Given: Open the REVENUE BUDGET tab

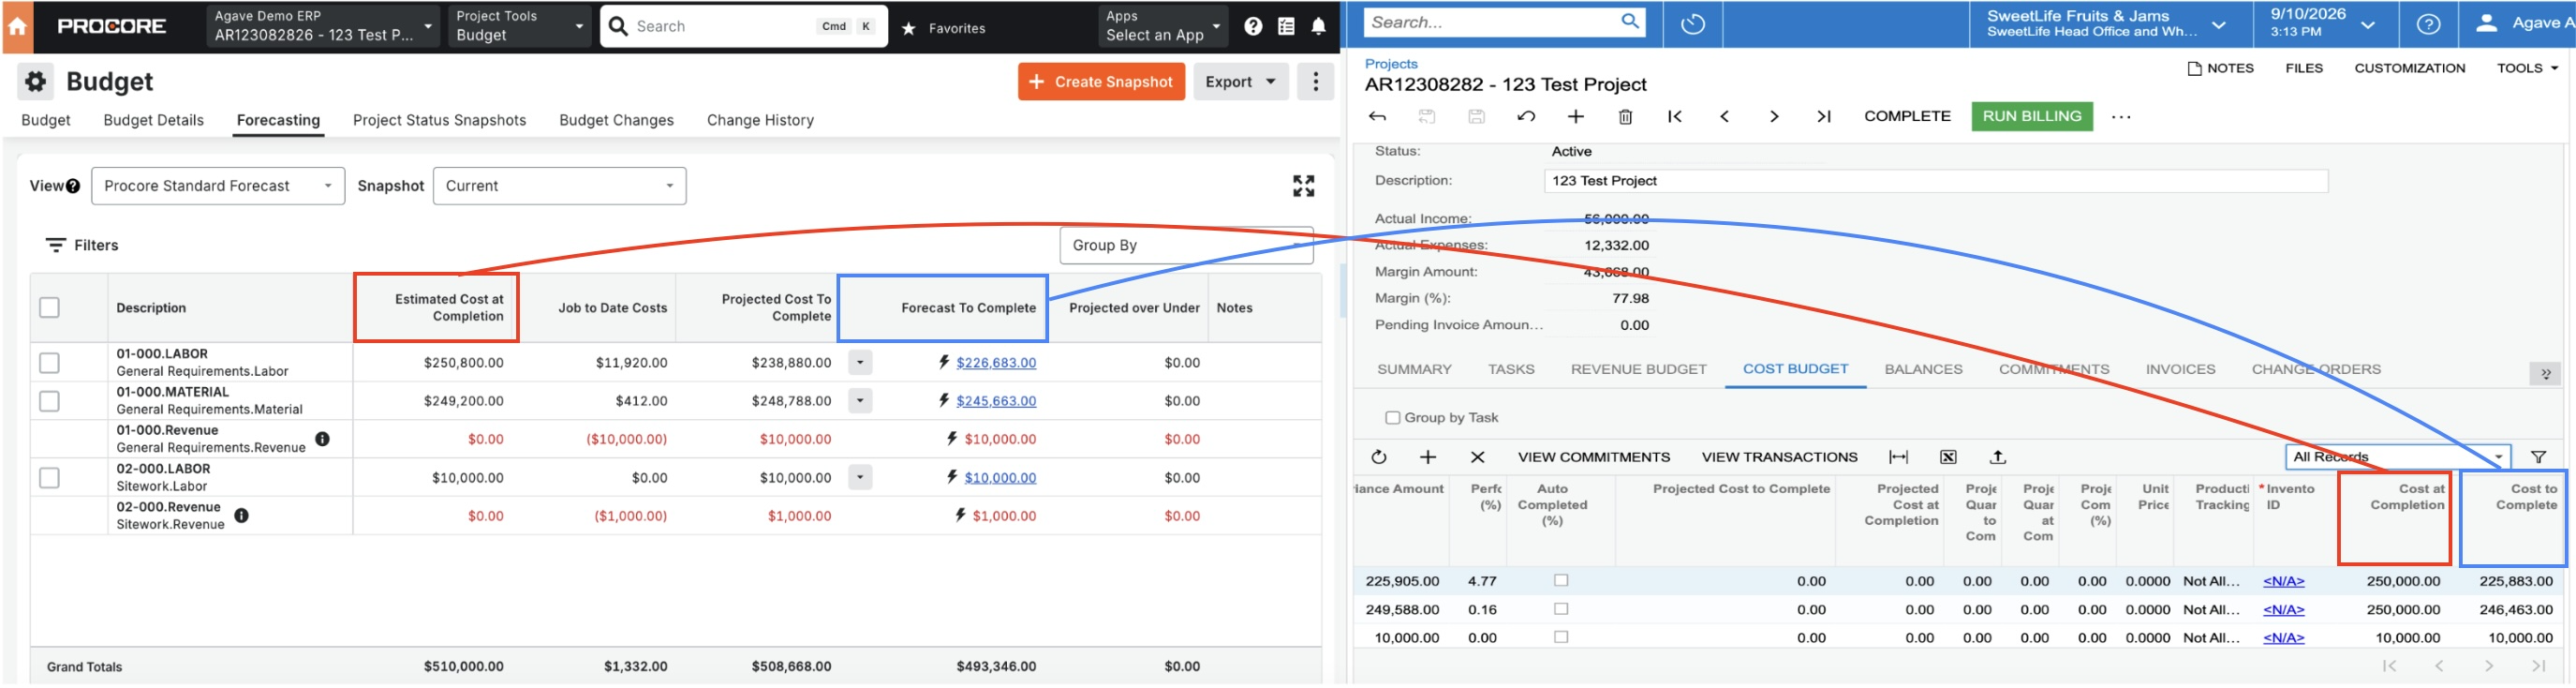Looking at the screenshot, I should (x=1638, y=369).
